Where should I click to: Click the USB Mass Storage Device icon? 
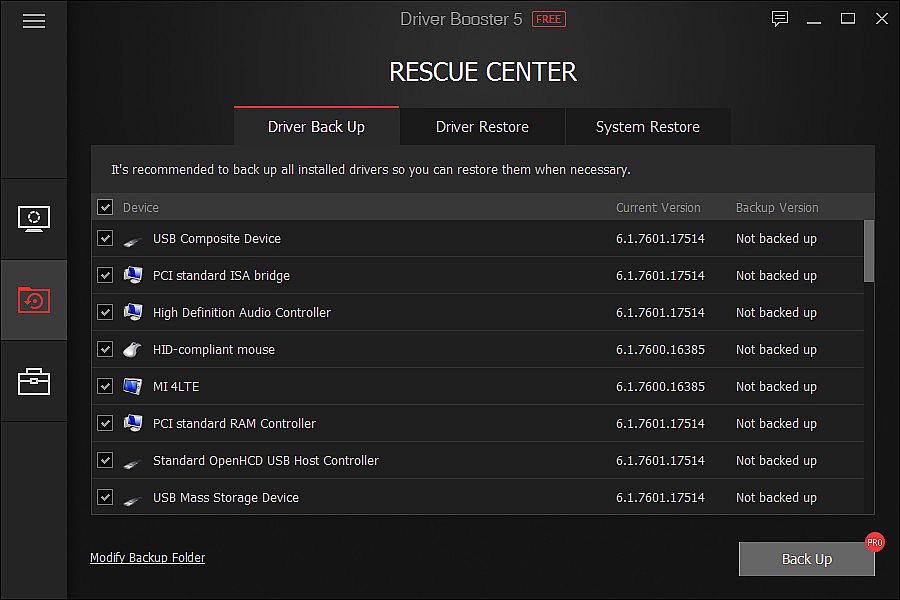point(133,500)
